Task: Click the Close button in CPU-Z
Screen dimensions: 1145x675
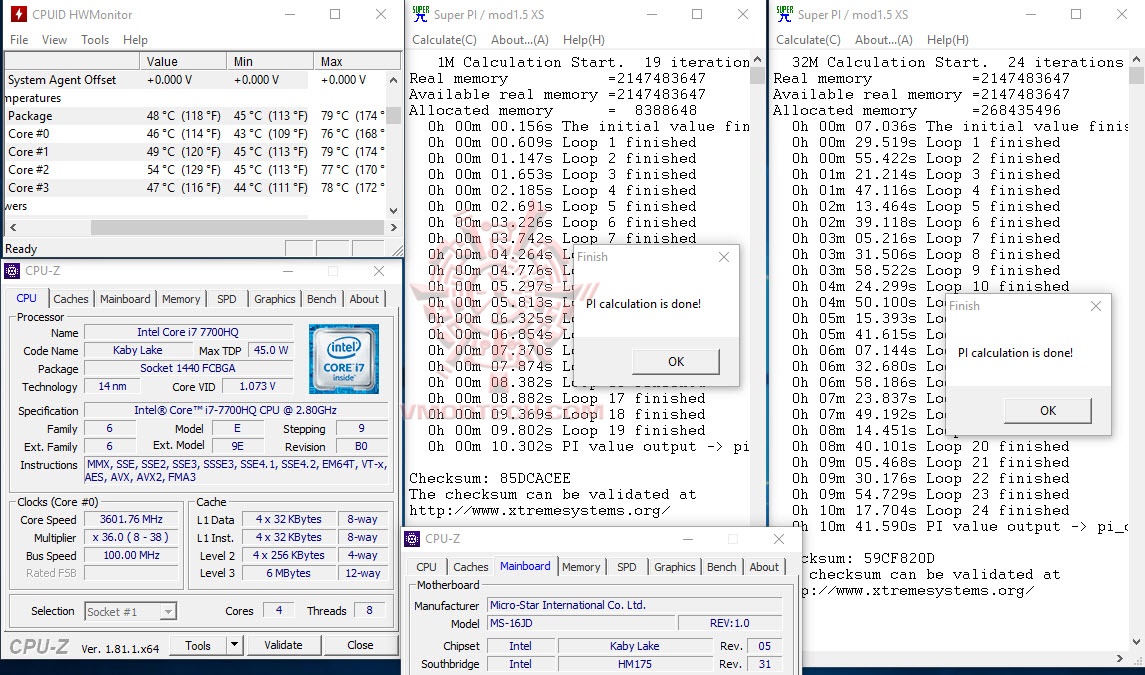Action: (x=360, y=645)
